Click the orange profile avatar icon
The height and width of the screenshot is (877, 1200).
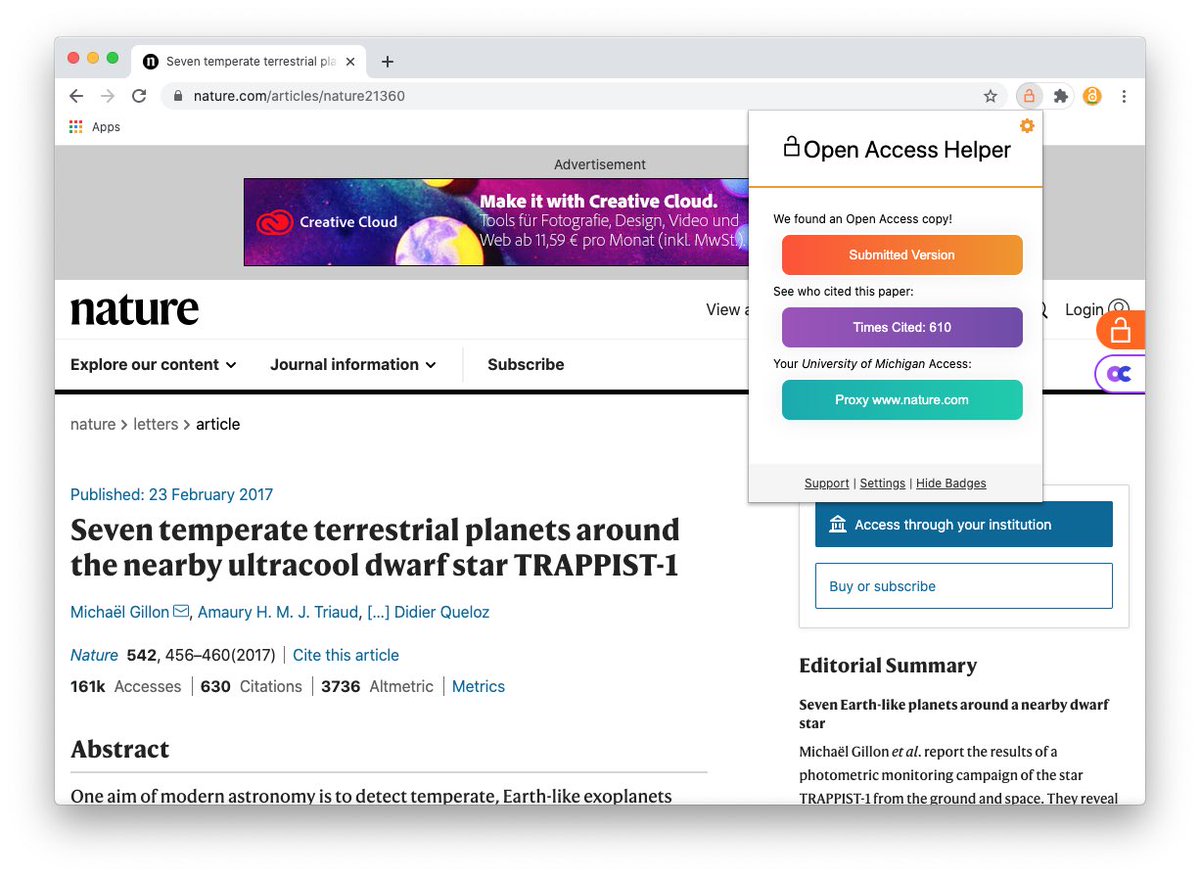pyautogui.click(x=1092, y=96)
